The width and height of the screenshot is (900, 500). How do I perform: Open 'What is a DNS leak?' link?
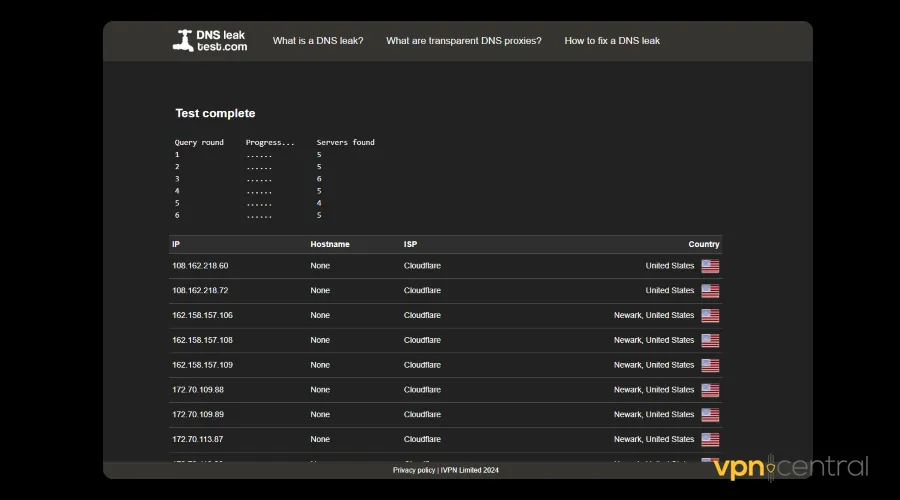318,41
